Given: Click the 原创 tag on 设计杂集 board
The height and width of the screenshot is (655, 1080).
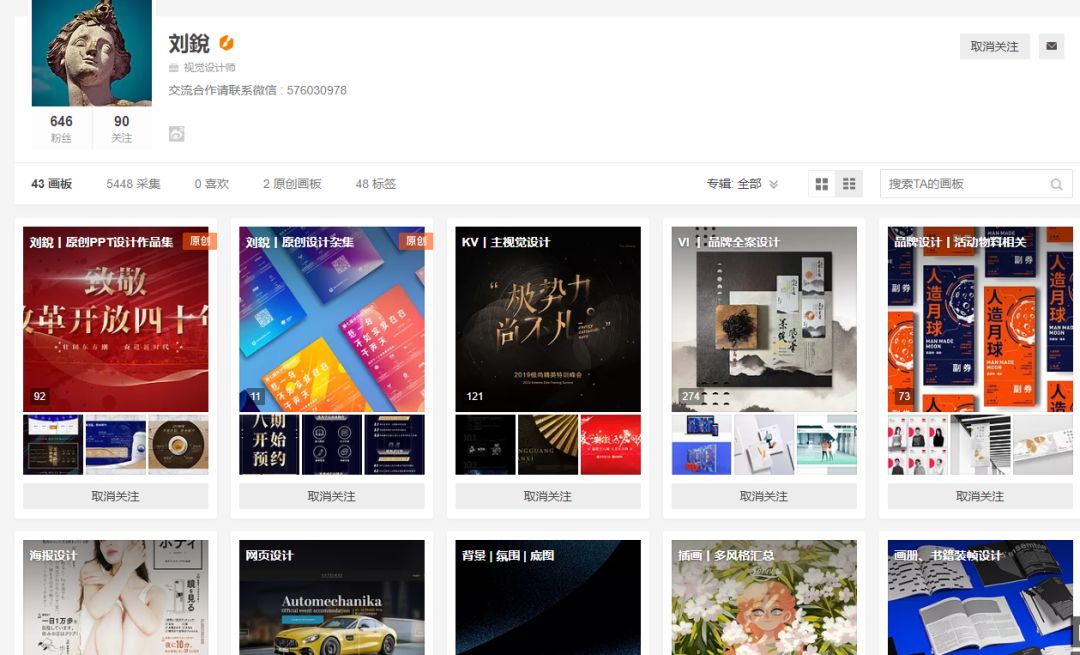Looking at the screenshot, I should pos(416,241).
